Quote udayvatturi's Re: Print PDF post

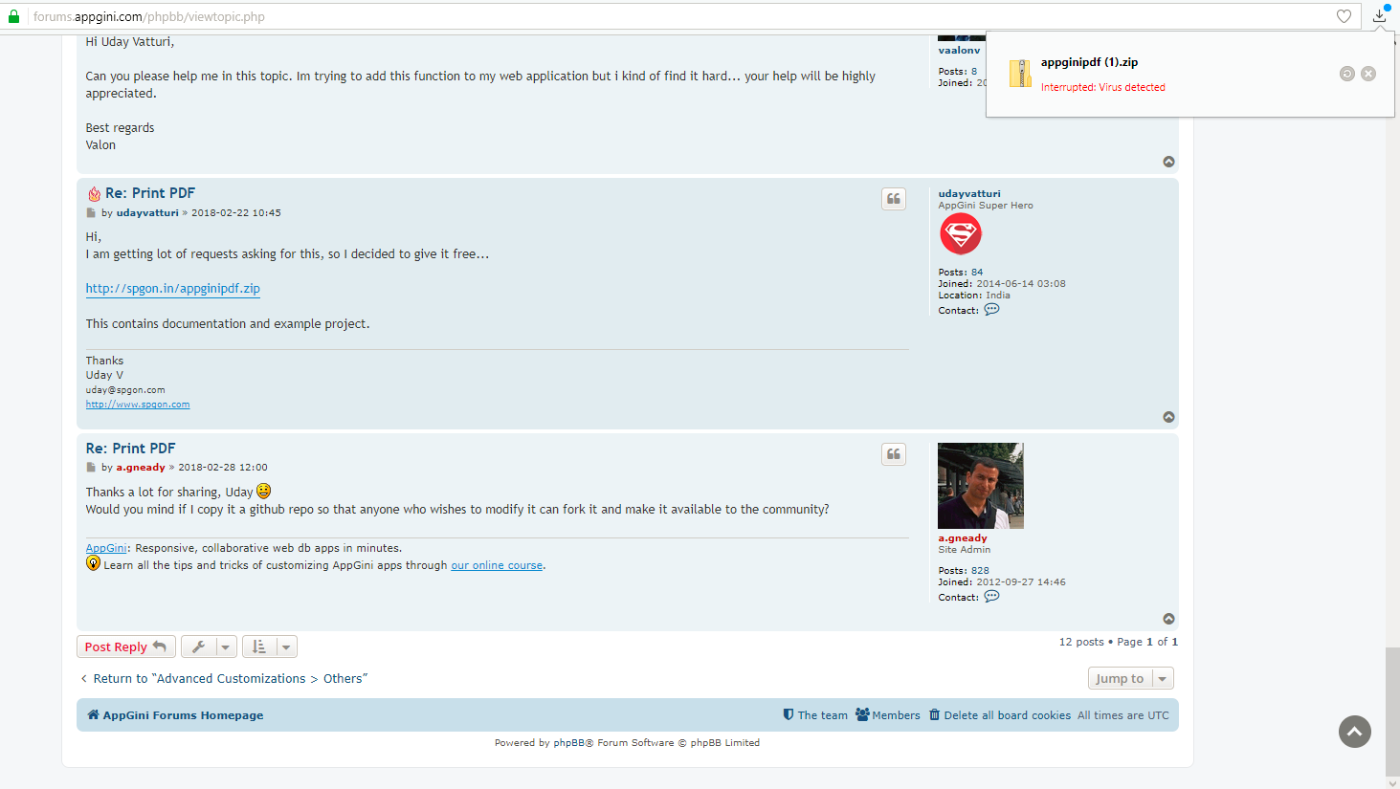pyautogui.click(x=893, y=199)
